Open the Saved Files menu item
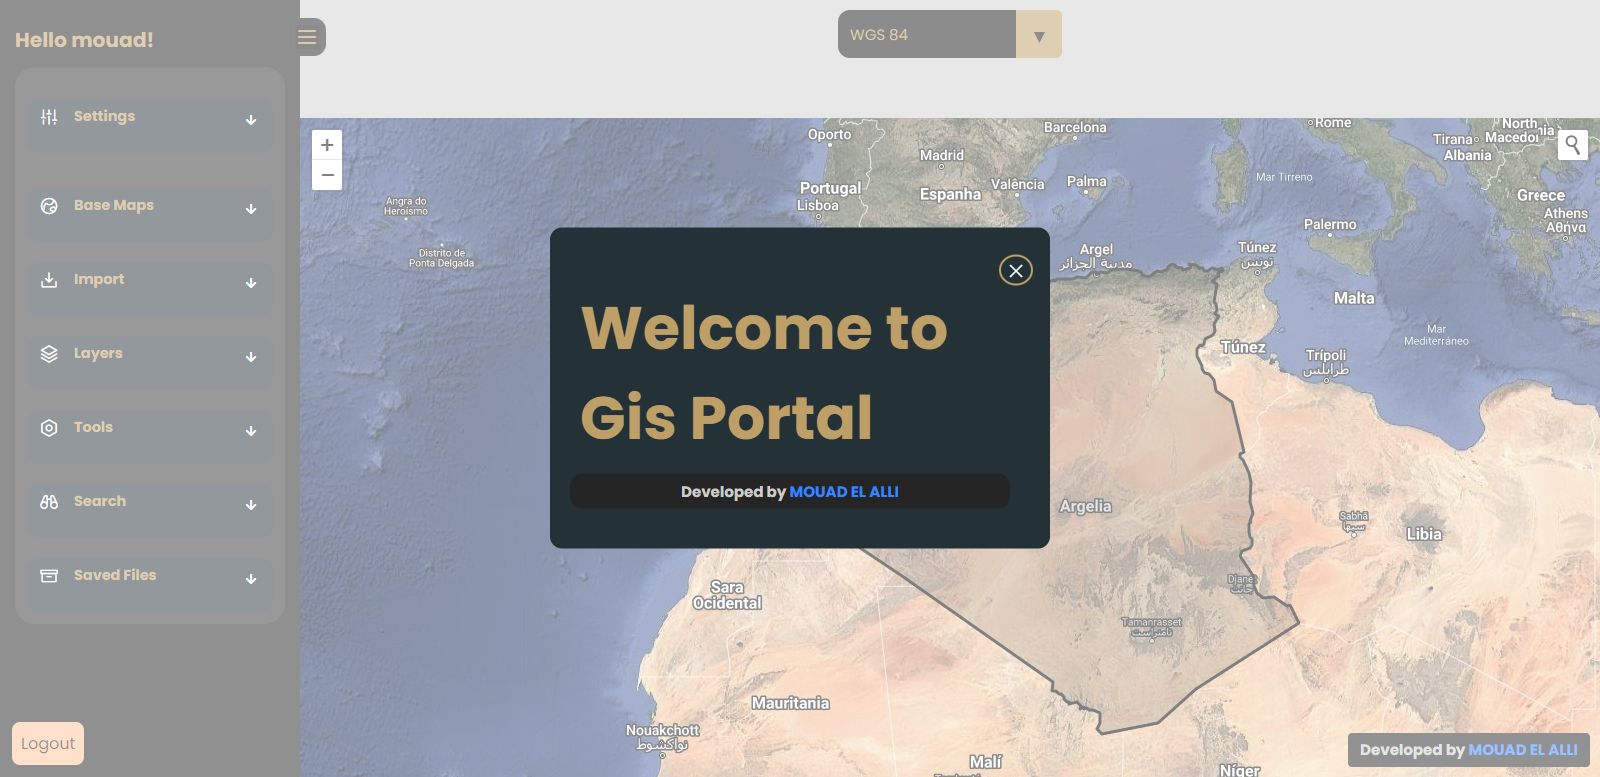Screen dimensions: 1600x777 click(115, 575)
